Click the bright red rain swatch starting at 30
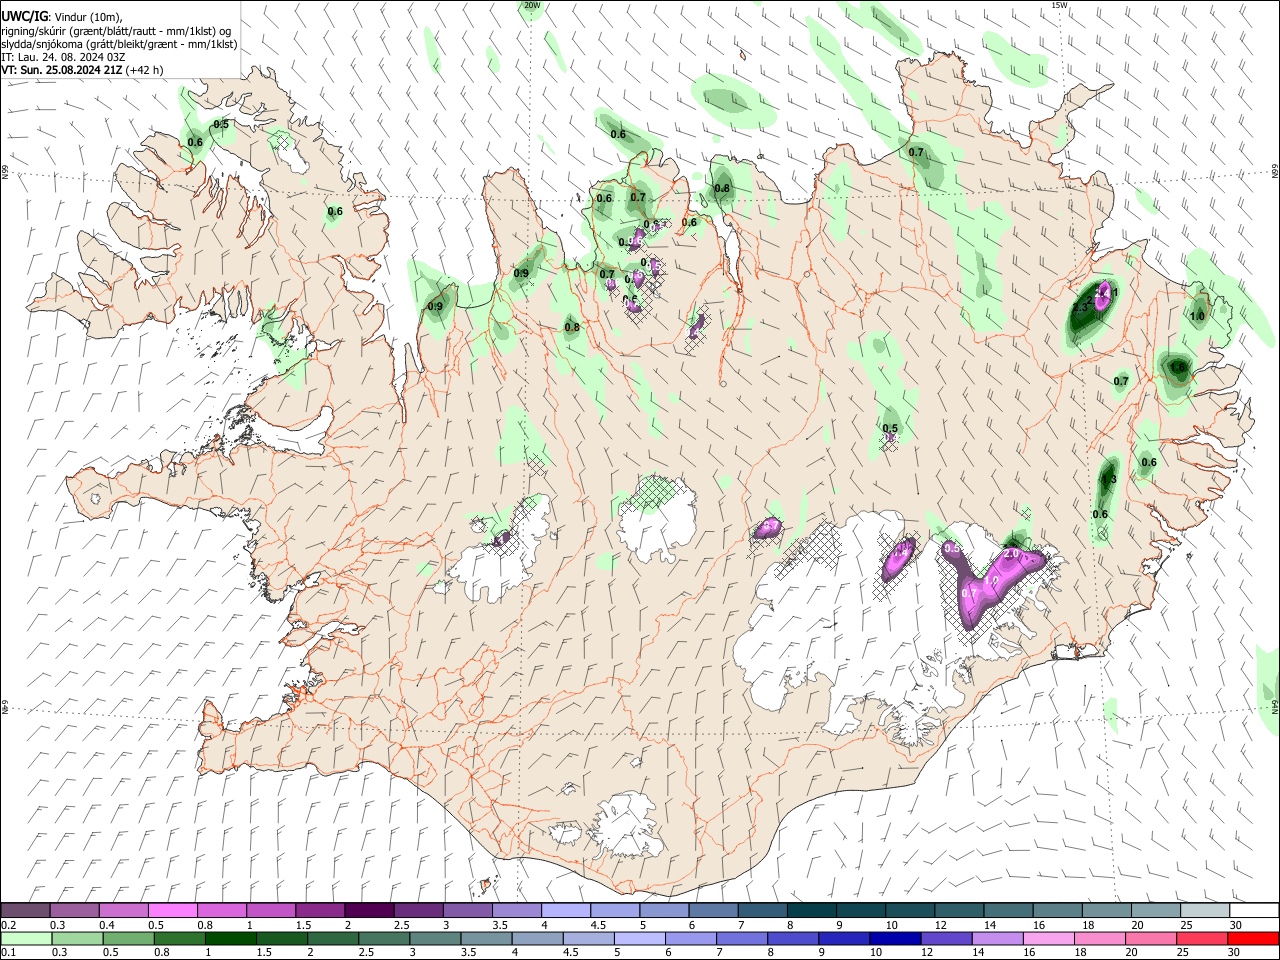This screenshot has height=960, width=1280. (1252, 938)
